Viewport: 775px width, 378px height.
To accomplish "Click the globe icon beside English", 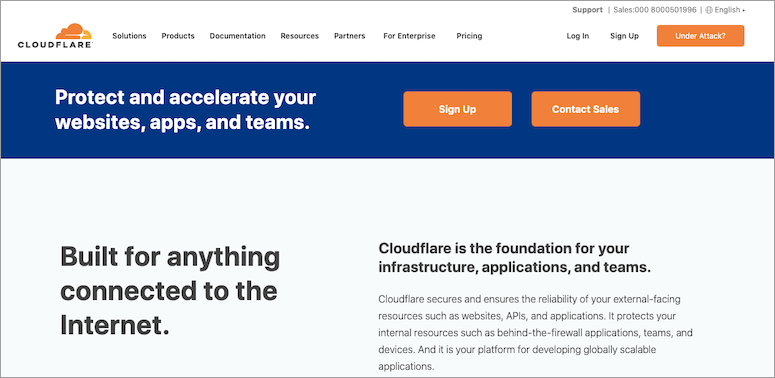I will click(709, 10).
